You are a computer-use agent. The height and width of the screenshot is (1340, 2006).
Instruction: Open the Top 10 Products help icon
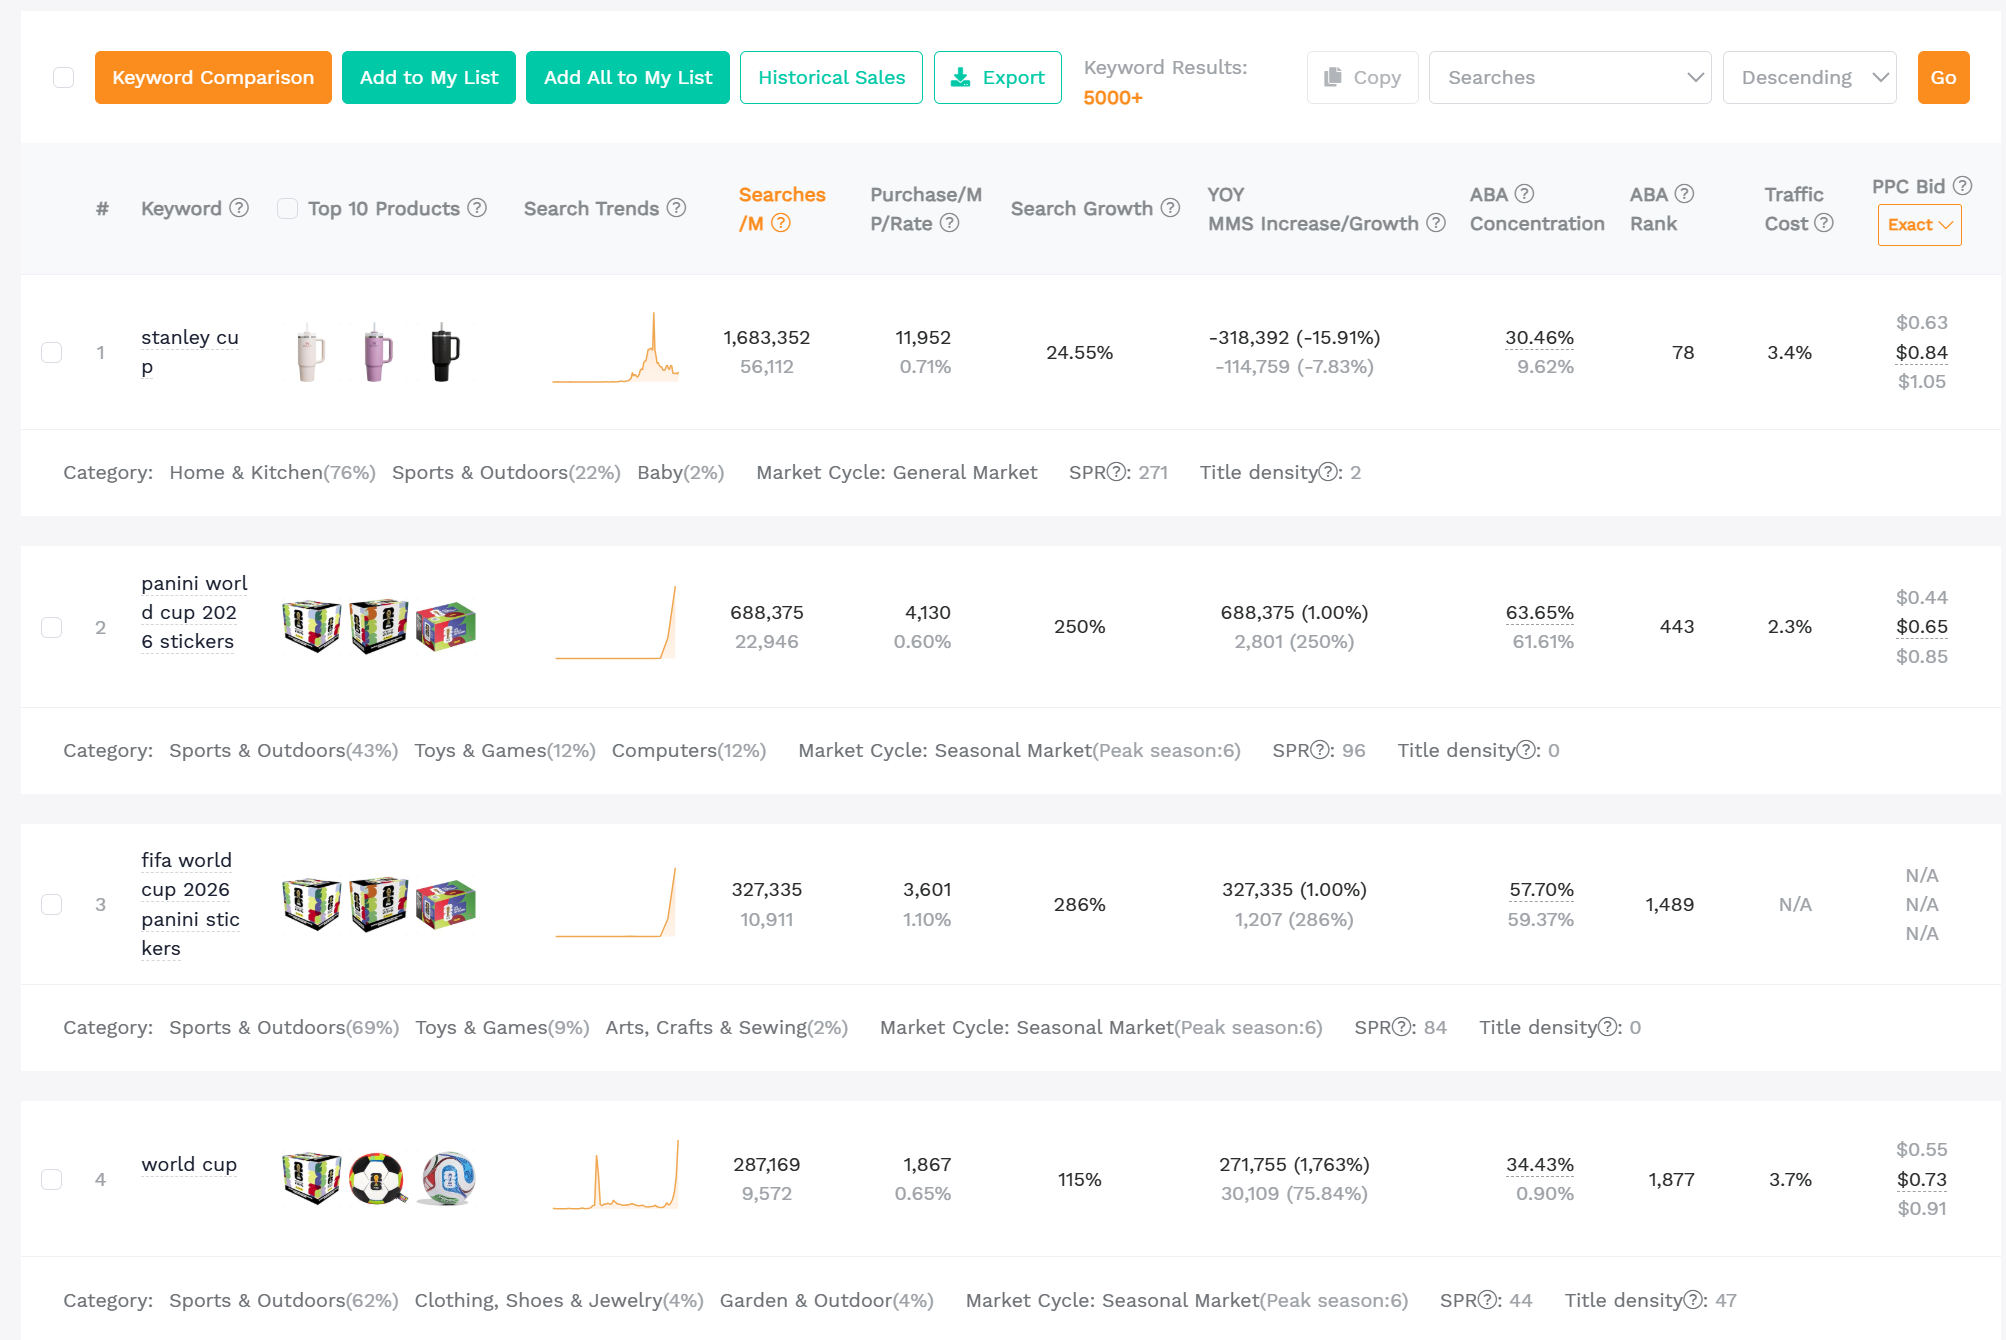pos(477,208)
